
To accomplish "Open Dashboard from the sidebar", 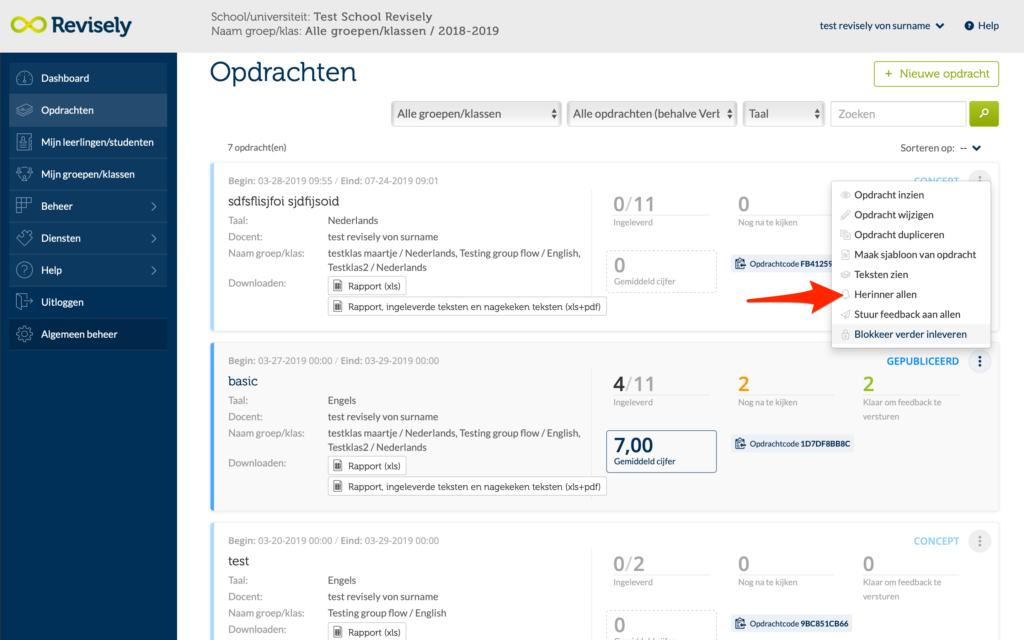I will pyautogui.click(x=88, y=78).
